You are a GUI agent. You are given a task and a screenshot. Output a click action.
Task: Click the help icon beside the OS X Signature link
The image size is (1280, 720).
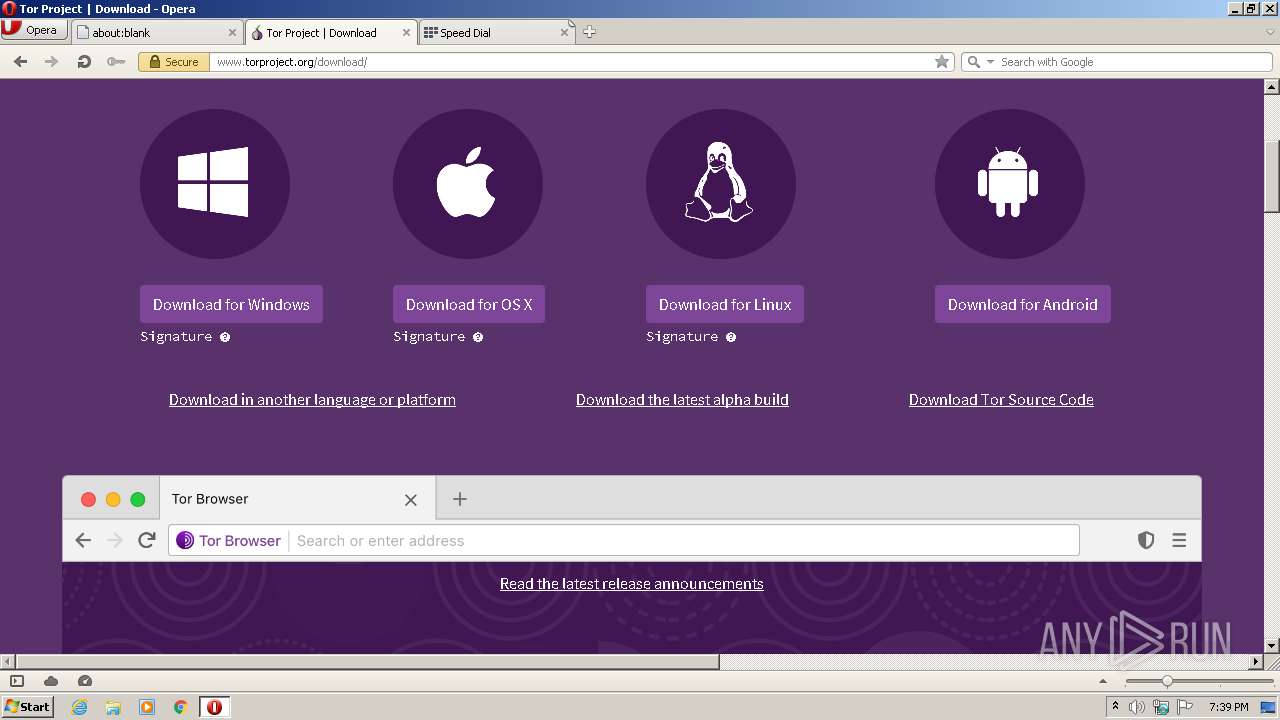(478, 337)
